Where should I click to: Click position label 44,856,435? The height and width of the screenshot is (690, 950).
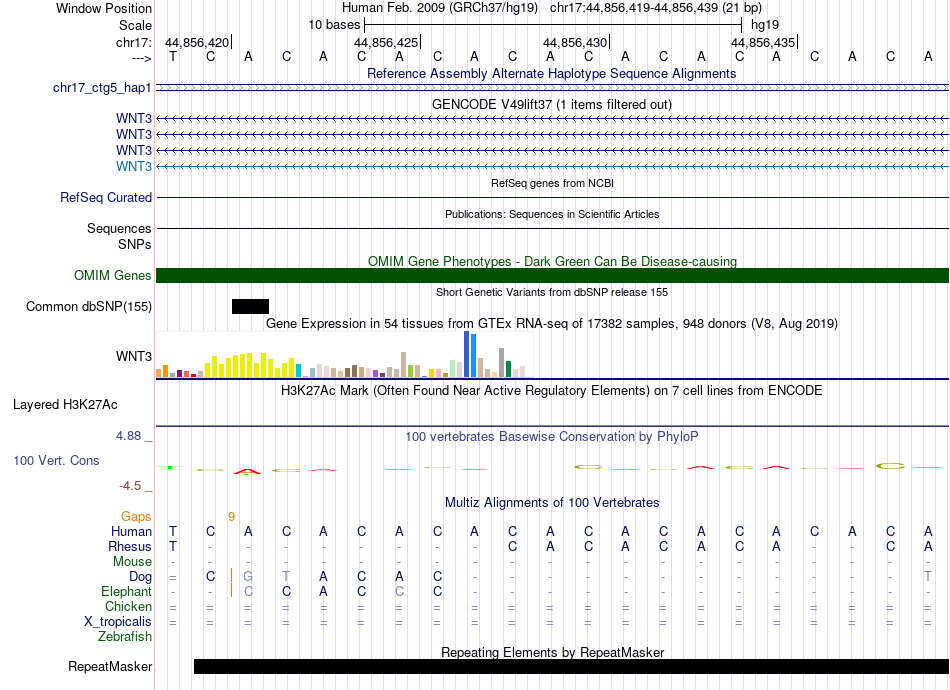(763, 42)
